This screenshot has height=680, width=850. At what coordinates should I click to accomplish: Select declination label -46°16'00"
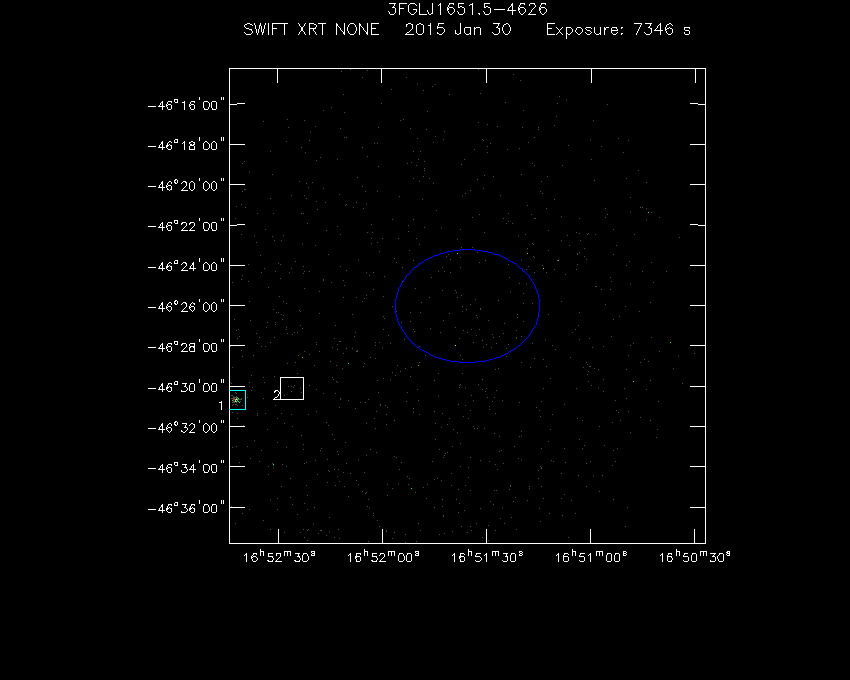pos(186,105)
